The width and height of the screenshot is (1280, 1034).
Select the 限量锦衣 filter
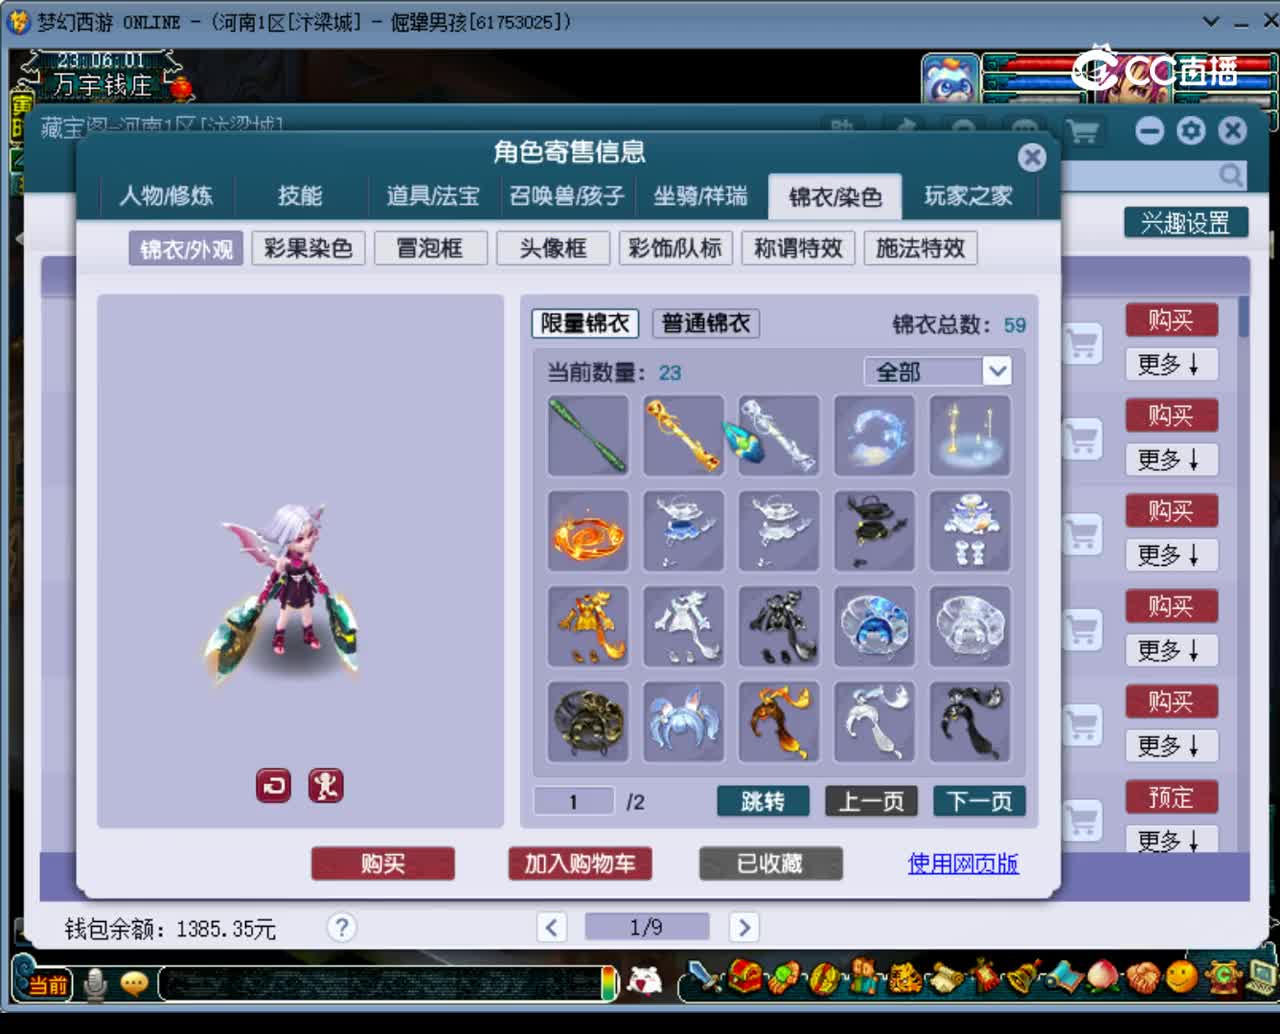coord(585,323)
